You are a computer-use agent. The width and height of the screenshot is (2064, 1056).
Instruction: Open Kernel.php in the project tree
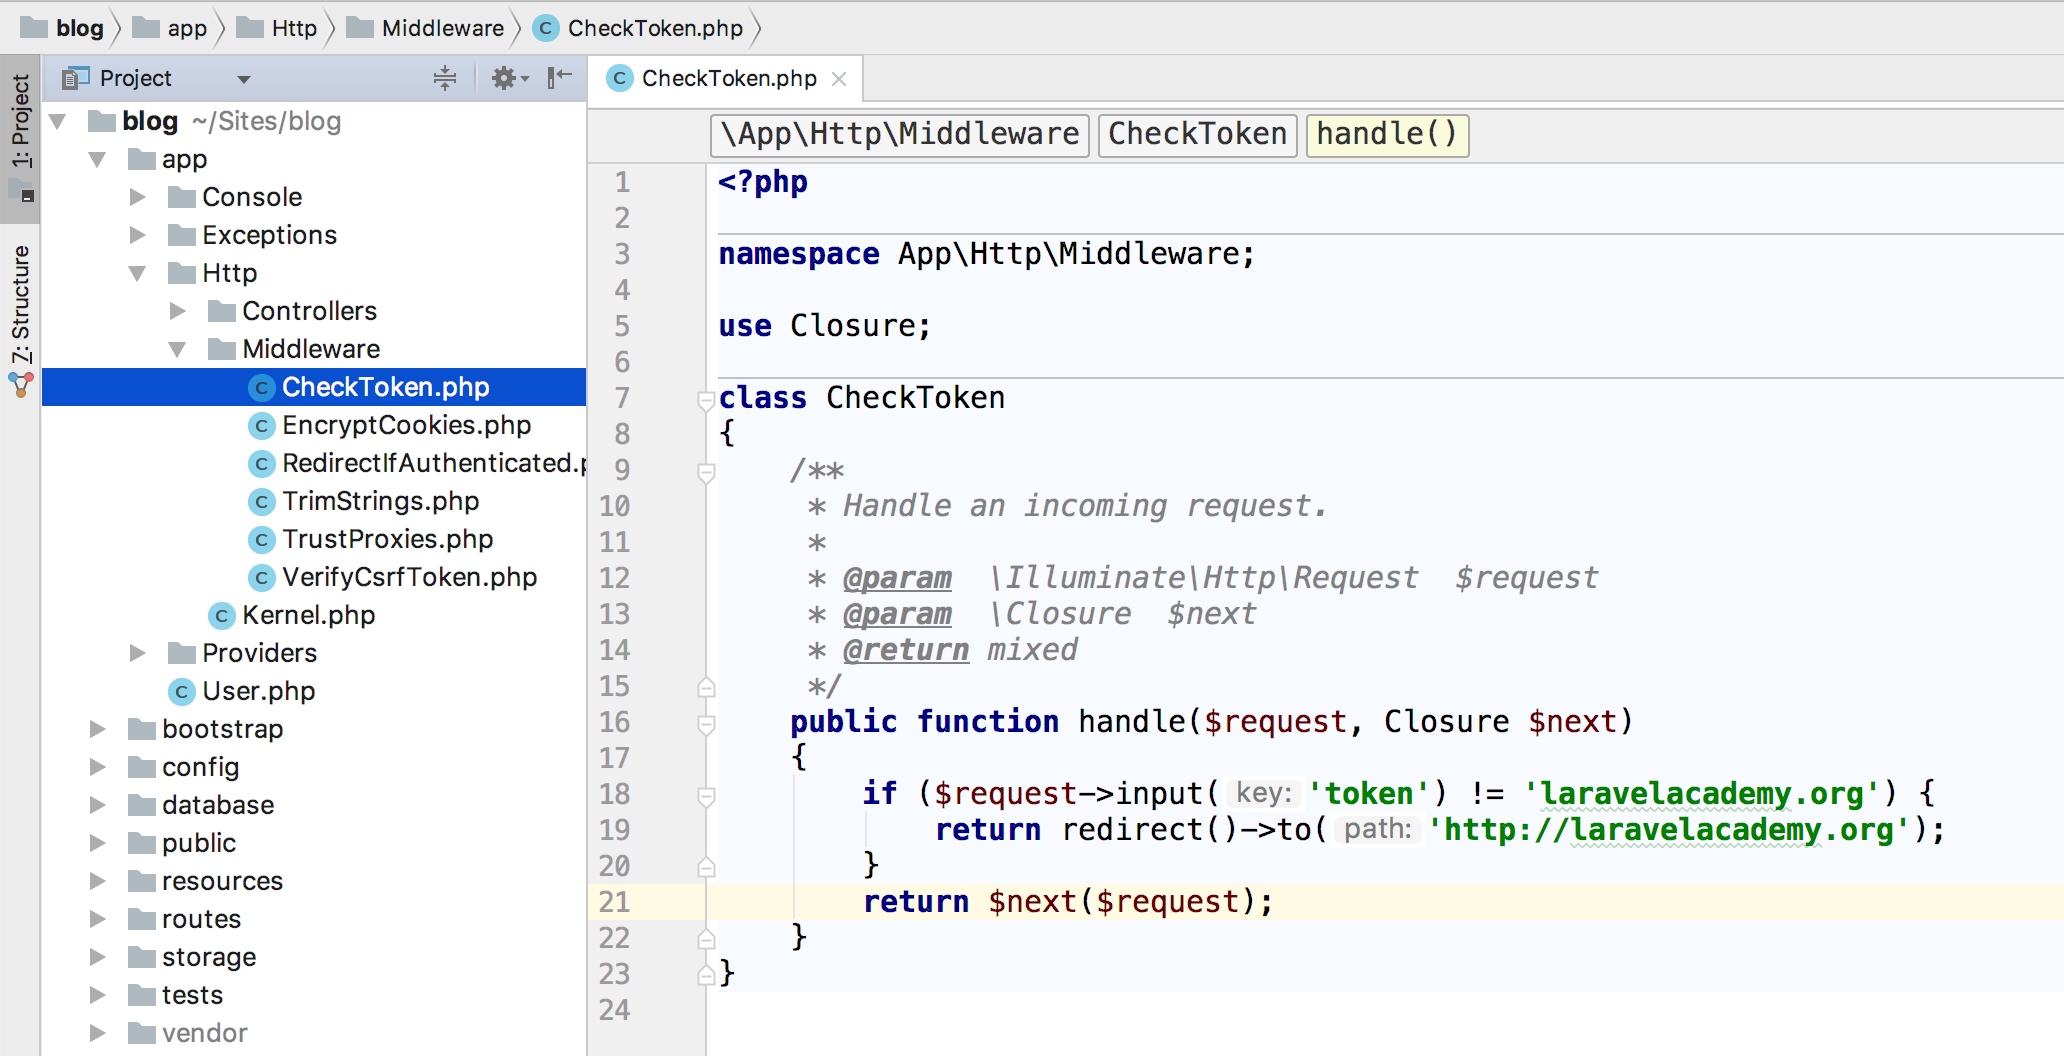click(308, 615)
